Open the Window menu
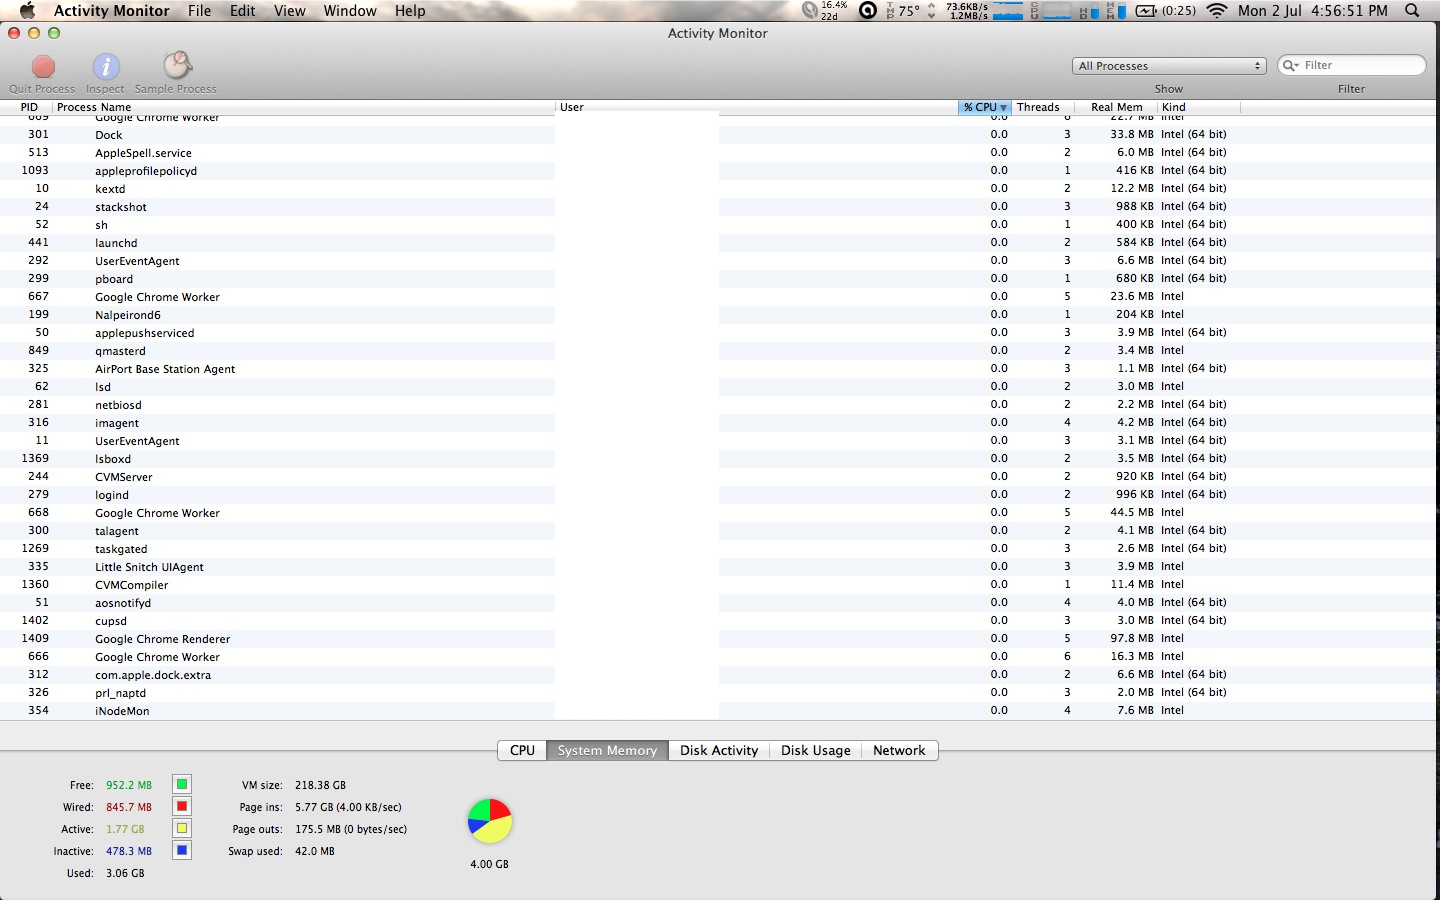The image size is (1440, 900). pyautogui.click(x=350, y=10)
